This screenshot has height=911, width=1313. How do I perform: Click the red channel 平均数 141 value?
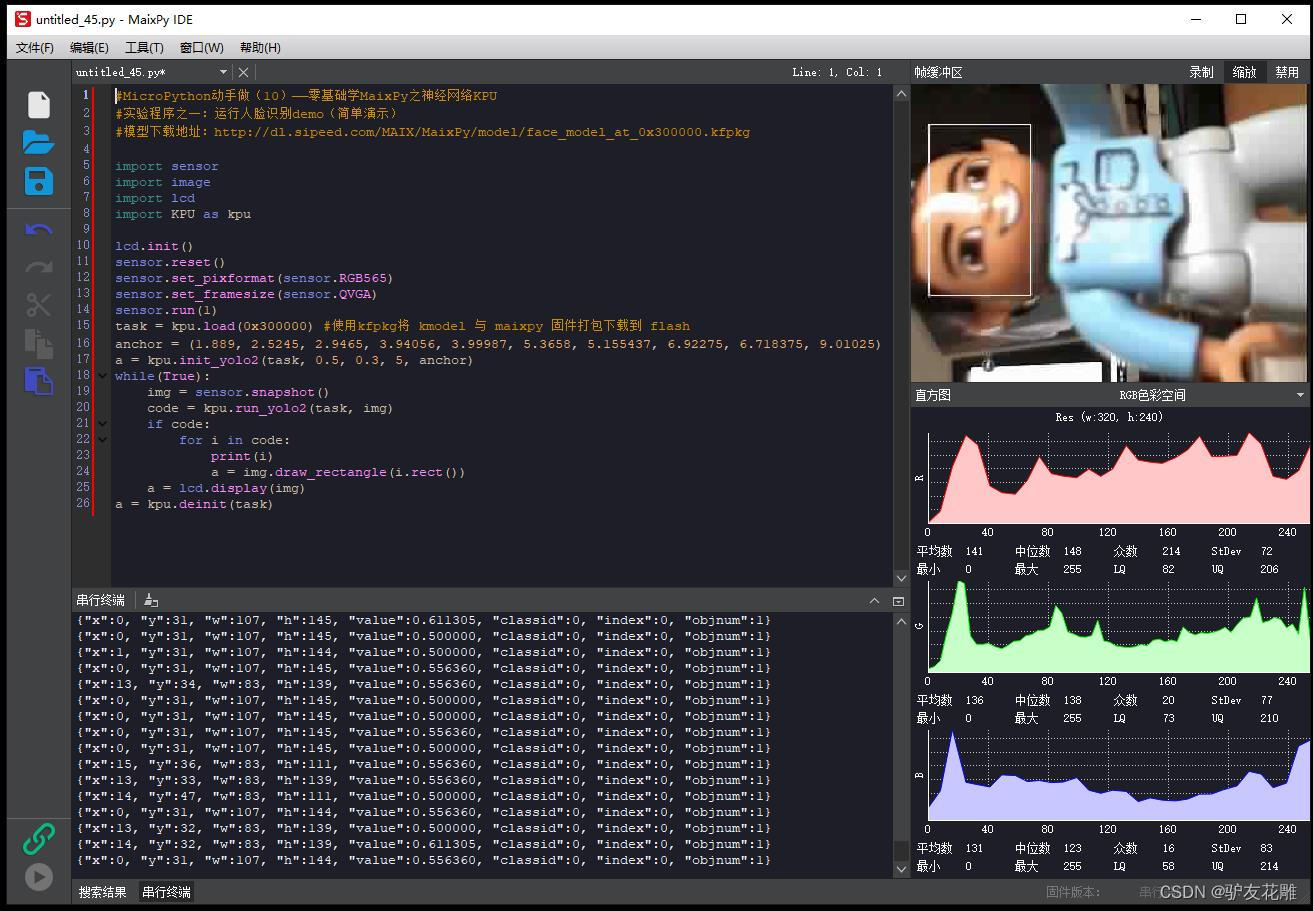coord(974,551)
